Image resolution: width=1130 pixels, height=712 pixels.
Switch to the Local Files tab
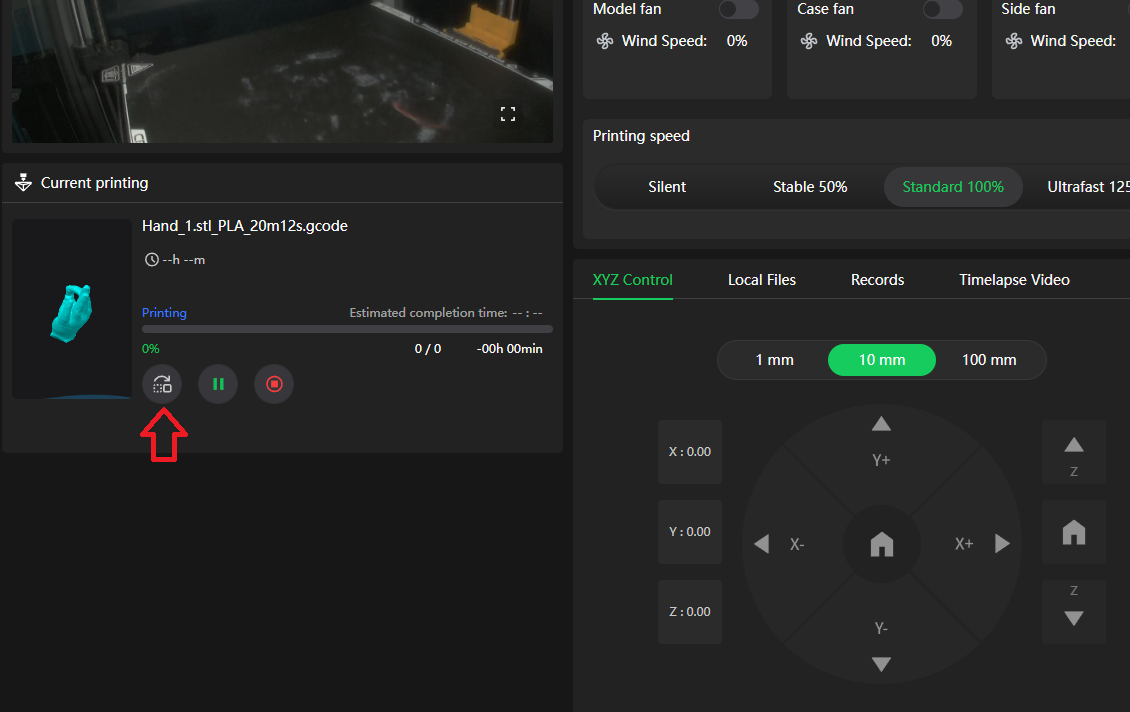point(762,280)
